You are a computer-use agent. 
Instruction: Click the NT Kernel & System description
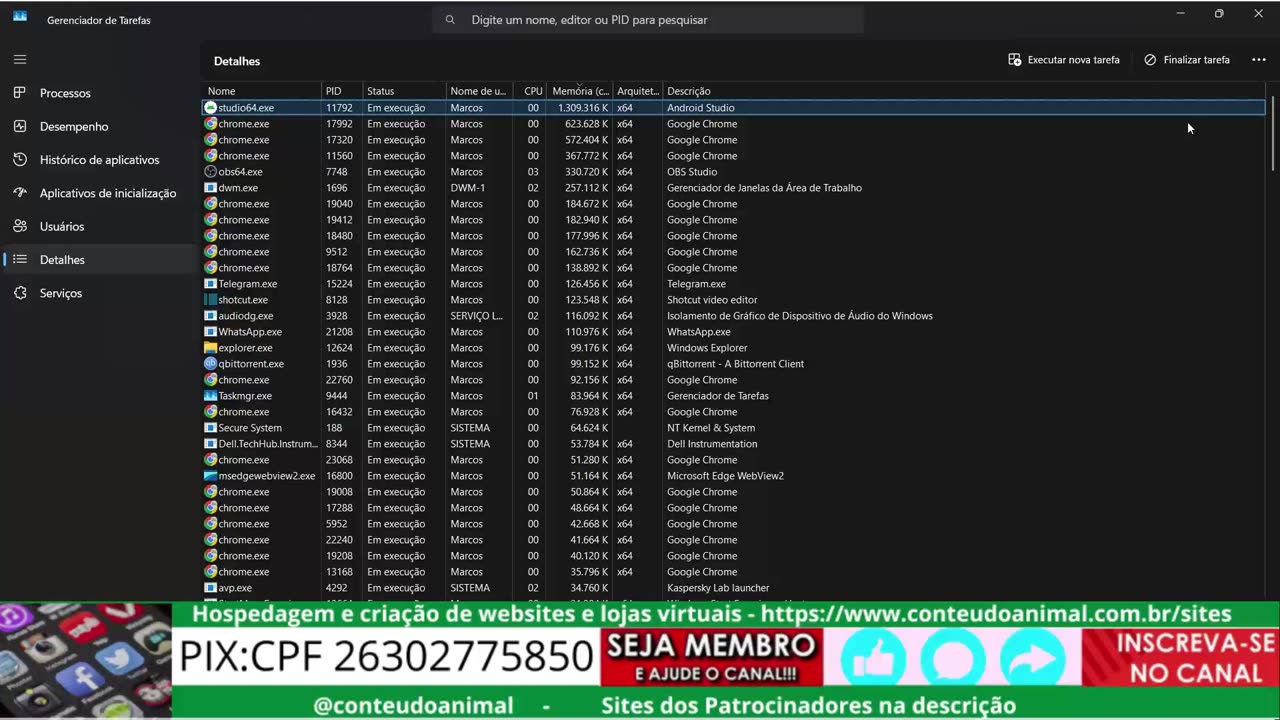[x=711, y=428]
